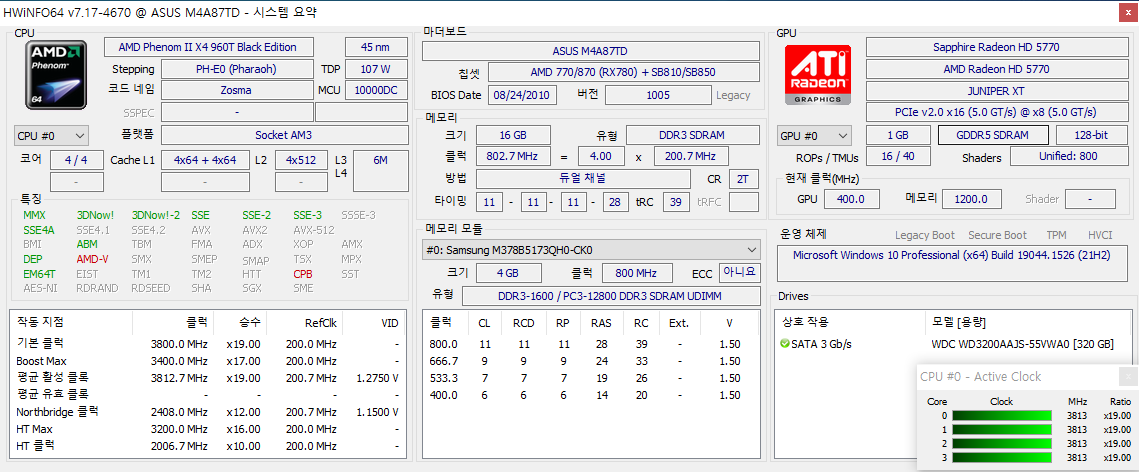Click the EM64T feature flag
Screen dimensions: 1139x472
[x=38, y=274]
